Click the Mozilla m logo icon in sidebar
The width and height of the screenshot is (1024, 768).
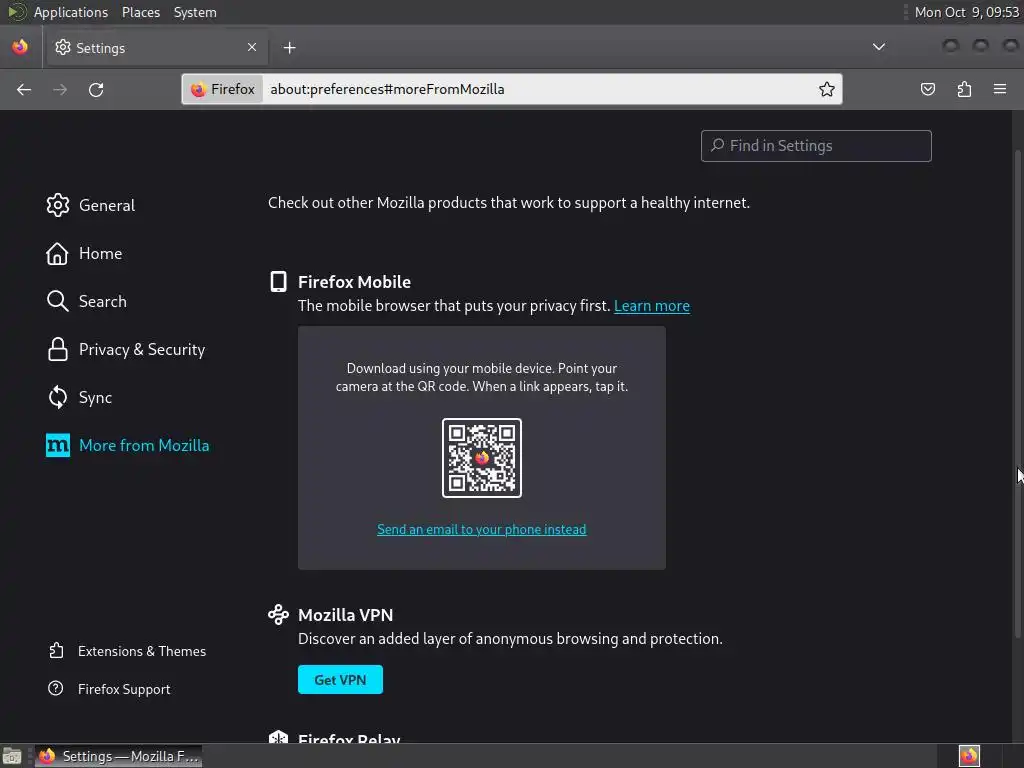click(57, 445)
